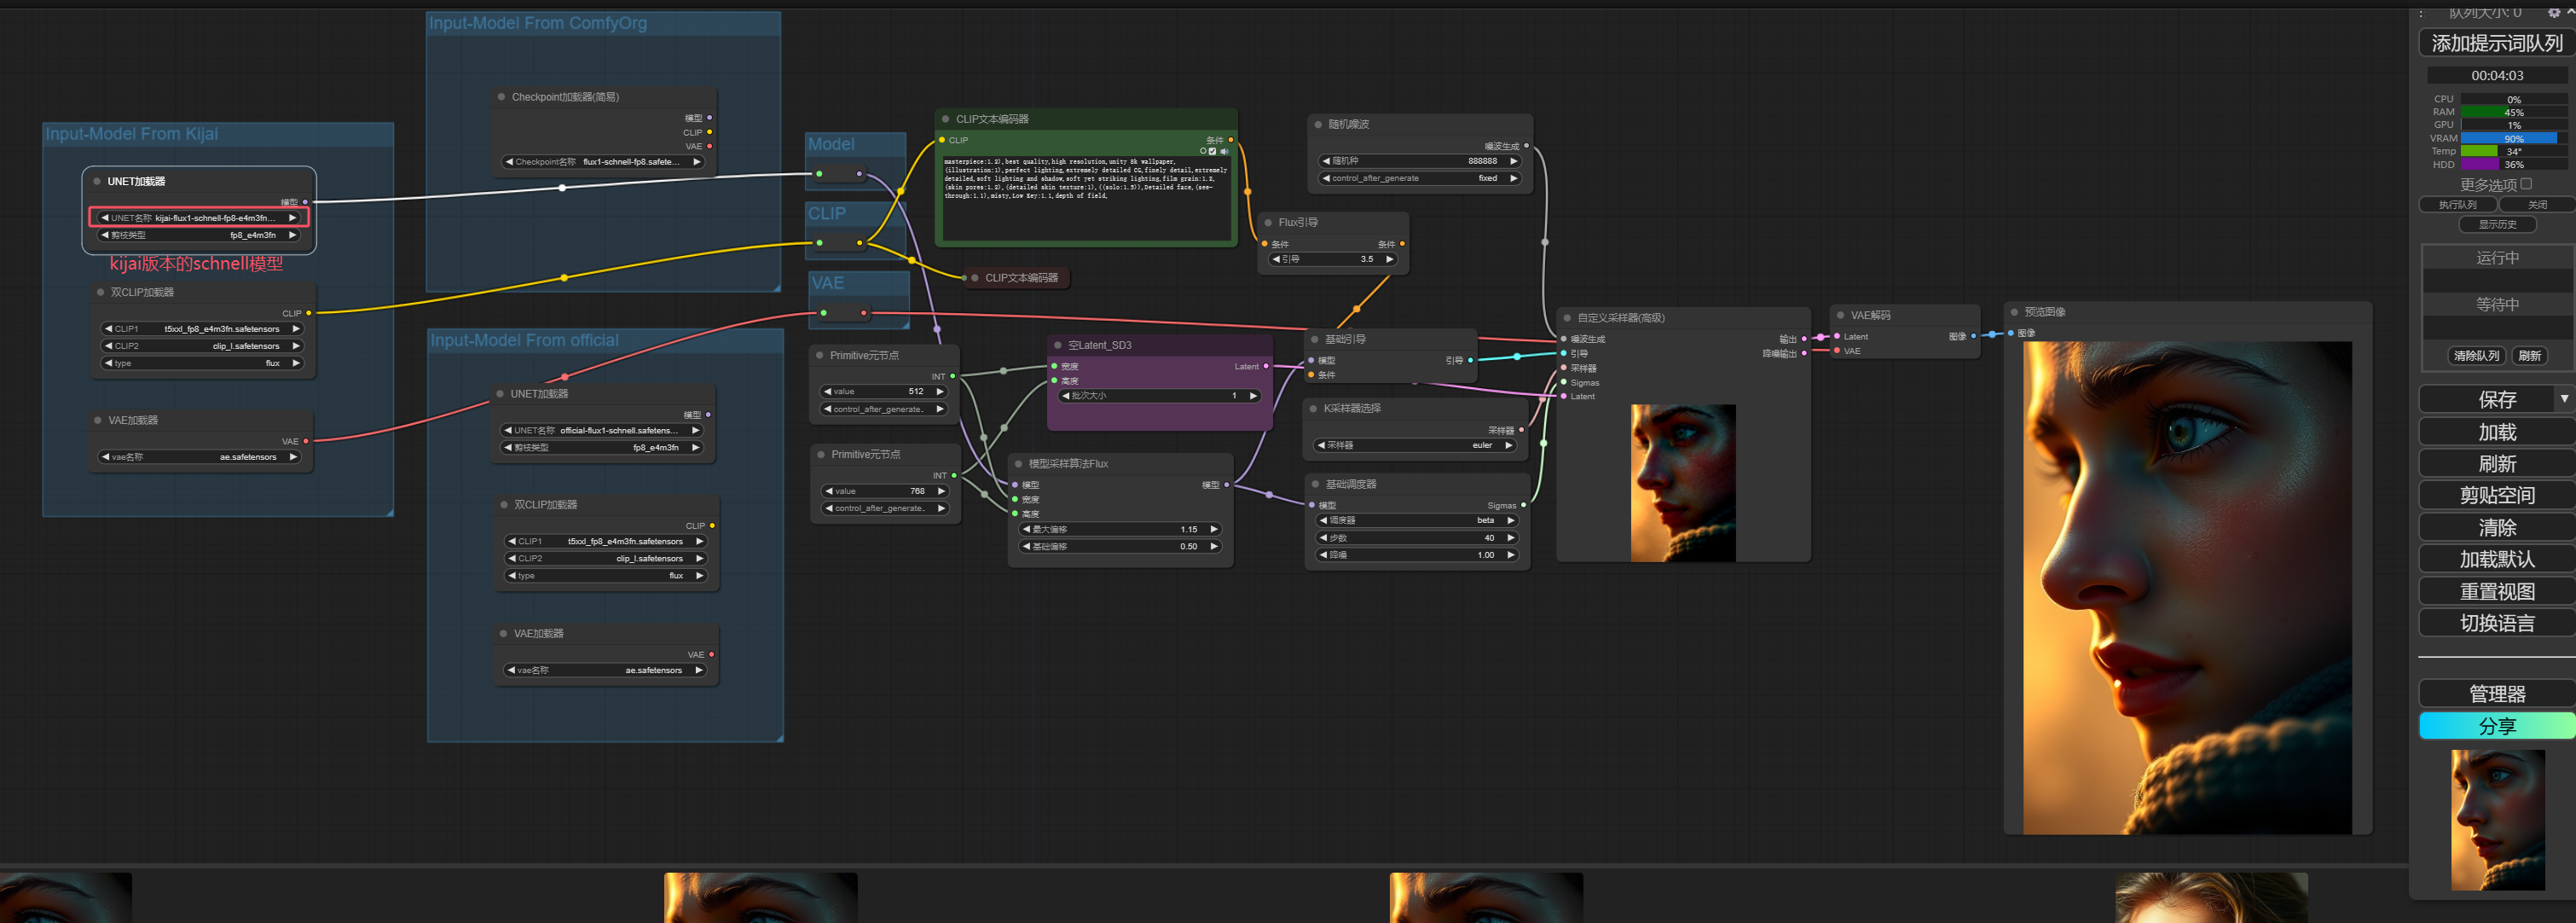
Task: Click the portrait thumbnail below 分享
Action: pos(2497,820)
